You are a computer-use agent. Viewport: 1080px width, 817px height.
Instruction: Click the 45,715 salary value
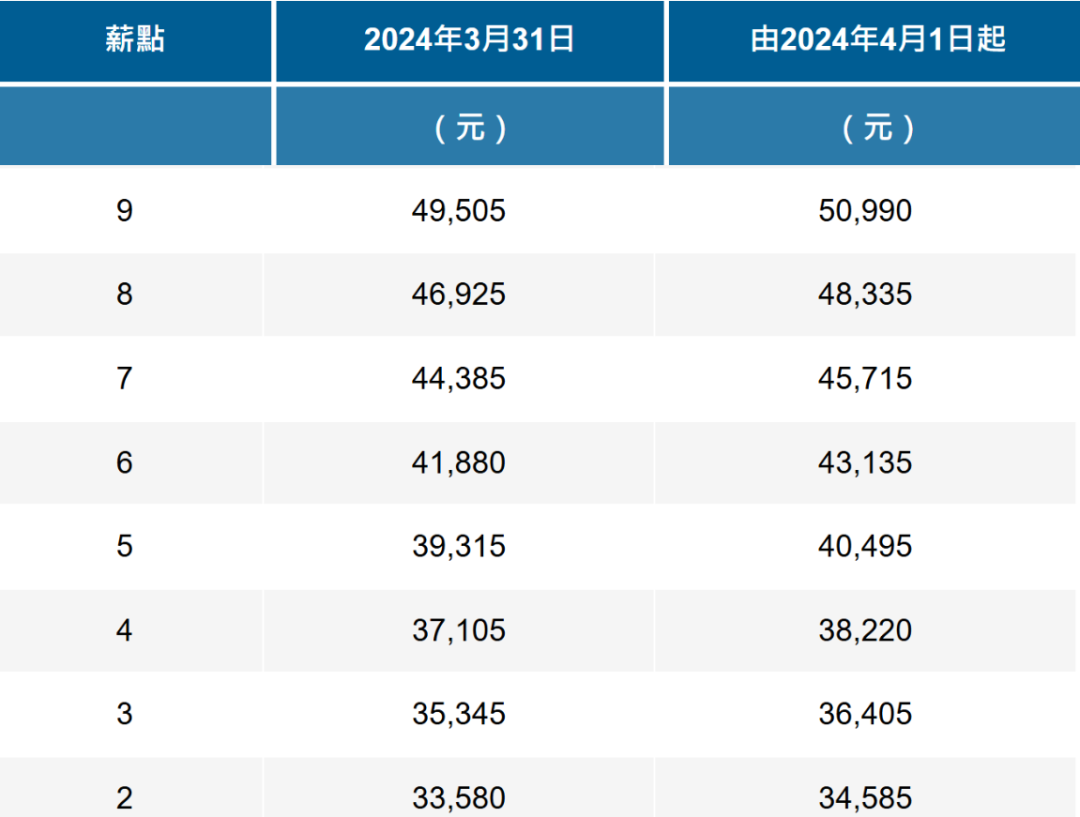[x=865, y=379]
